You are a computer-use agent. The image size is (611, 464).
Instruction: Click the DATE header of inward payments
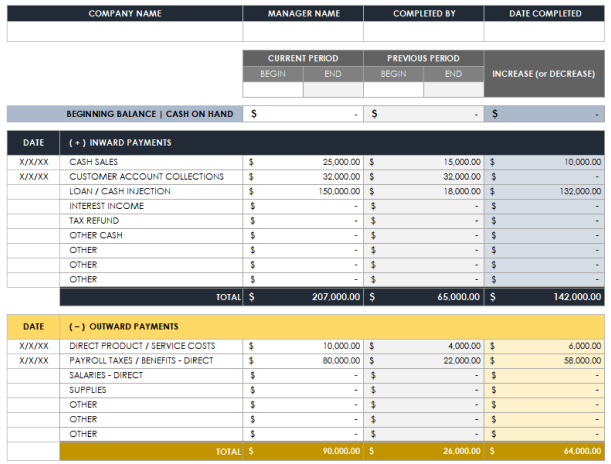(x=34, y=143)
